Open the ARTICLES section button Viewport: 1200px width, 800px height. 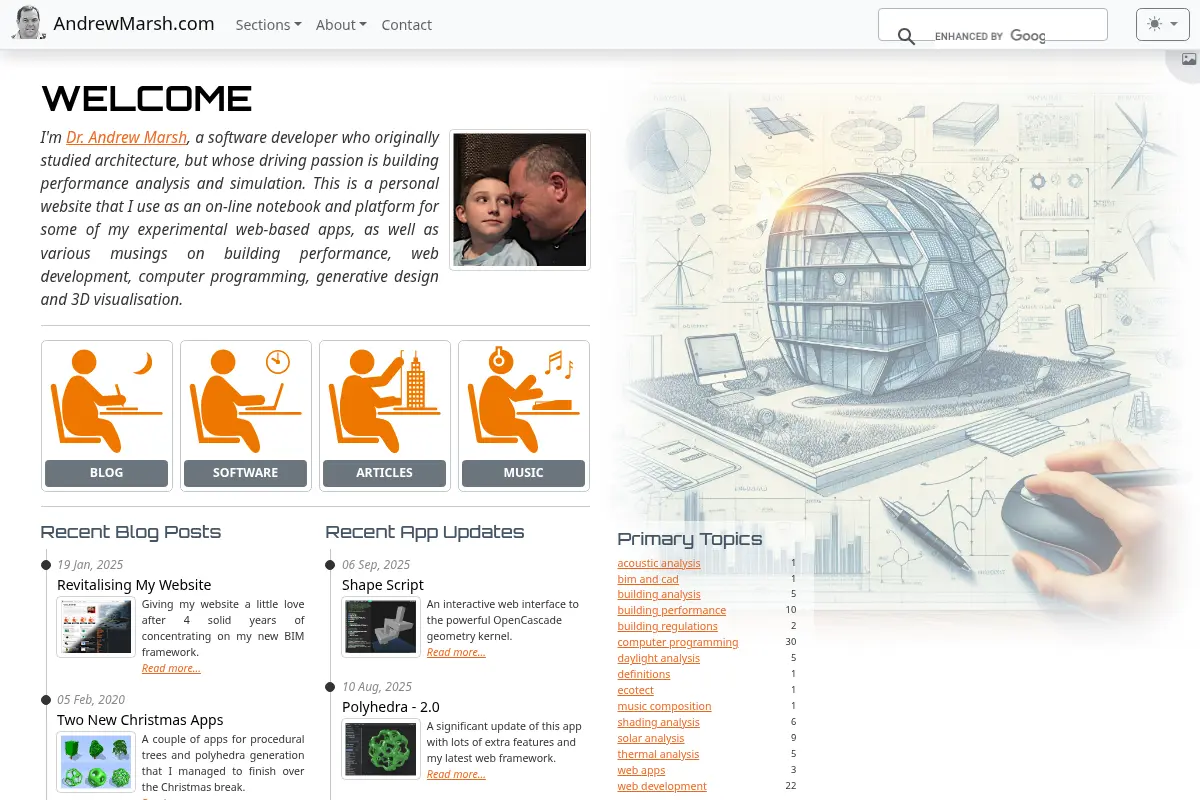385,473
